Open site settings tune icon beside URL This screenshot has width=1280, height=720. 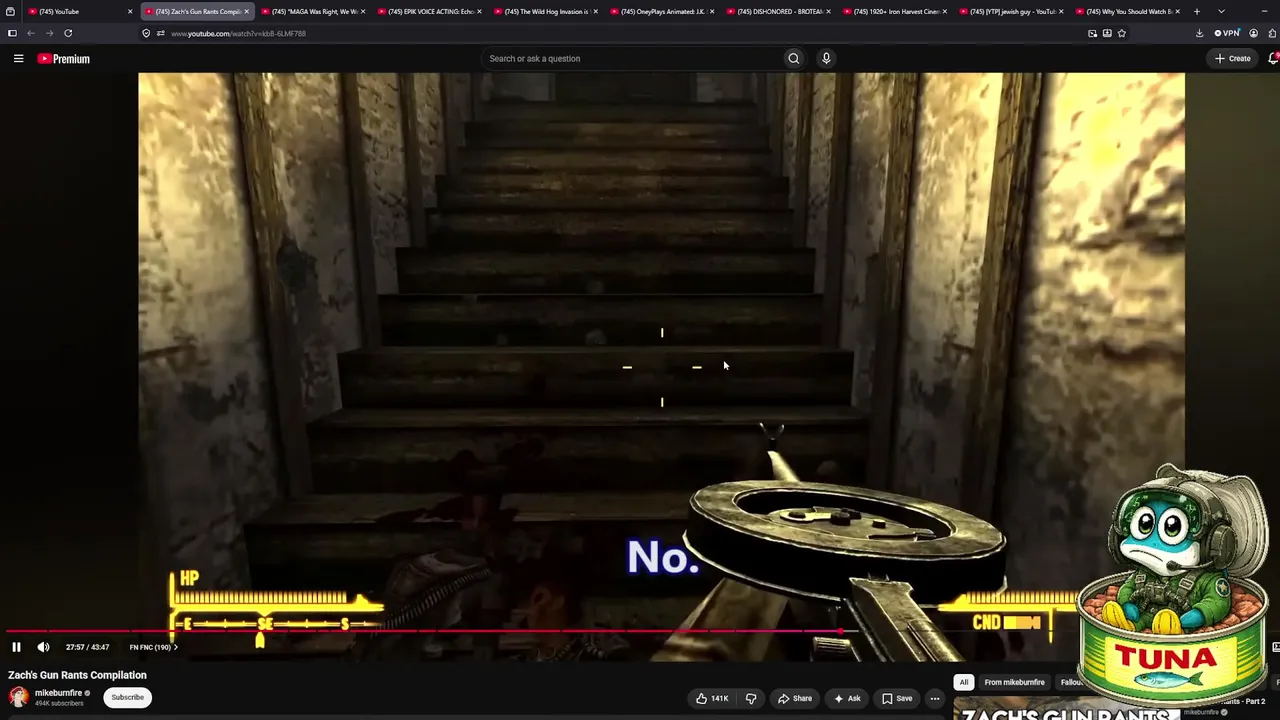click(160, 33)
